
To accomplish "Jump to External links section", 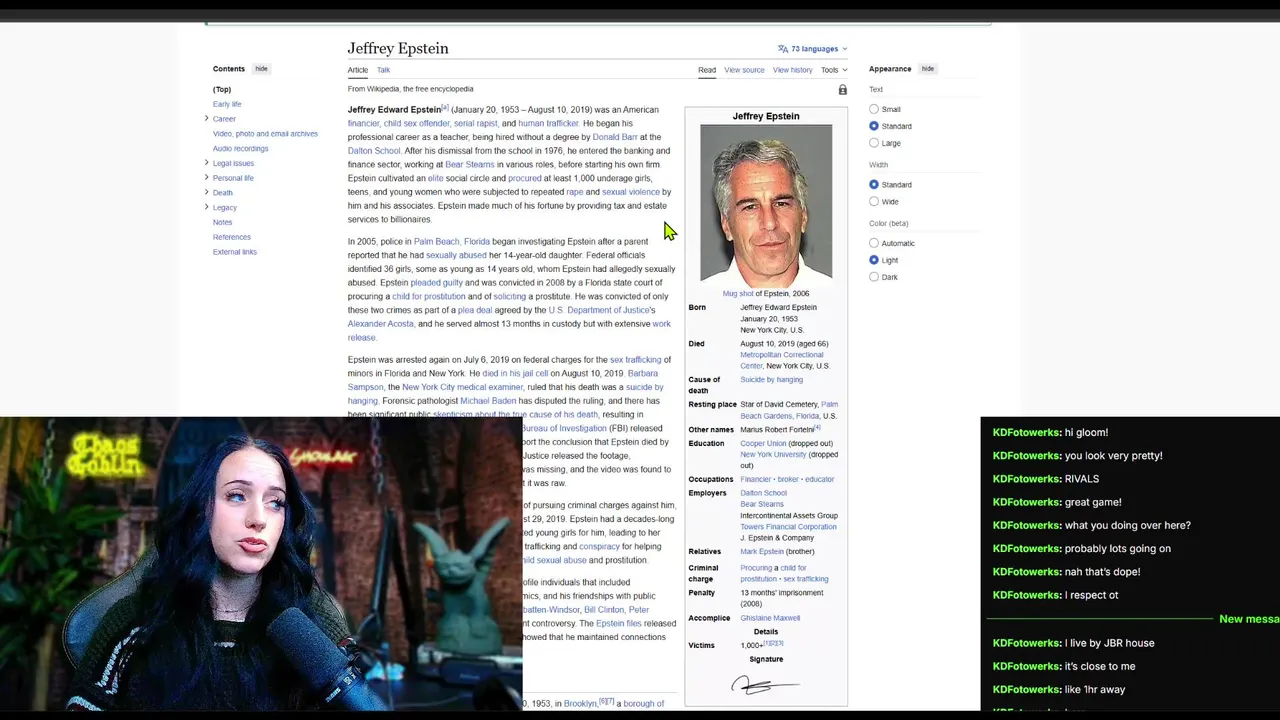I will 235,252.
